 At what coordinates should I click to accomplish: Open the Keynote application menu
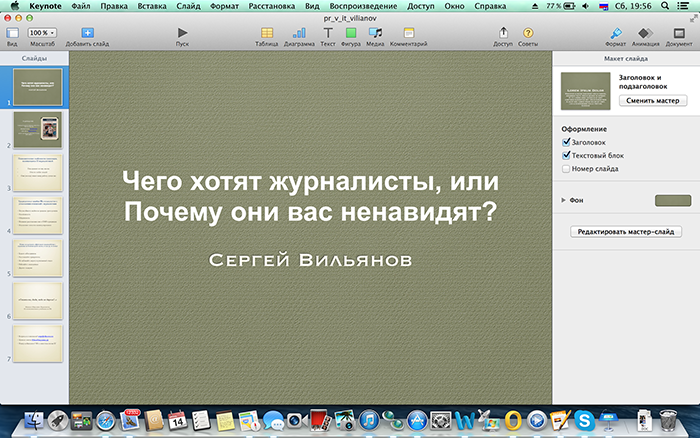(x=45, y=6)
